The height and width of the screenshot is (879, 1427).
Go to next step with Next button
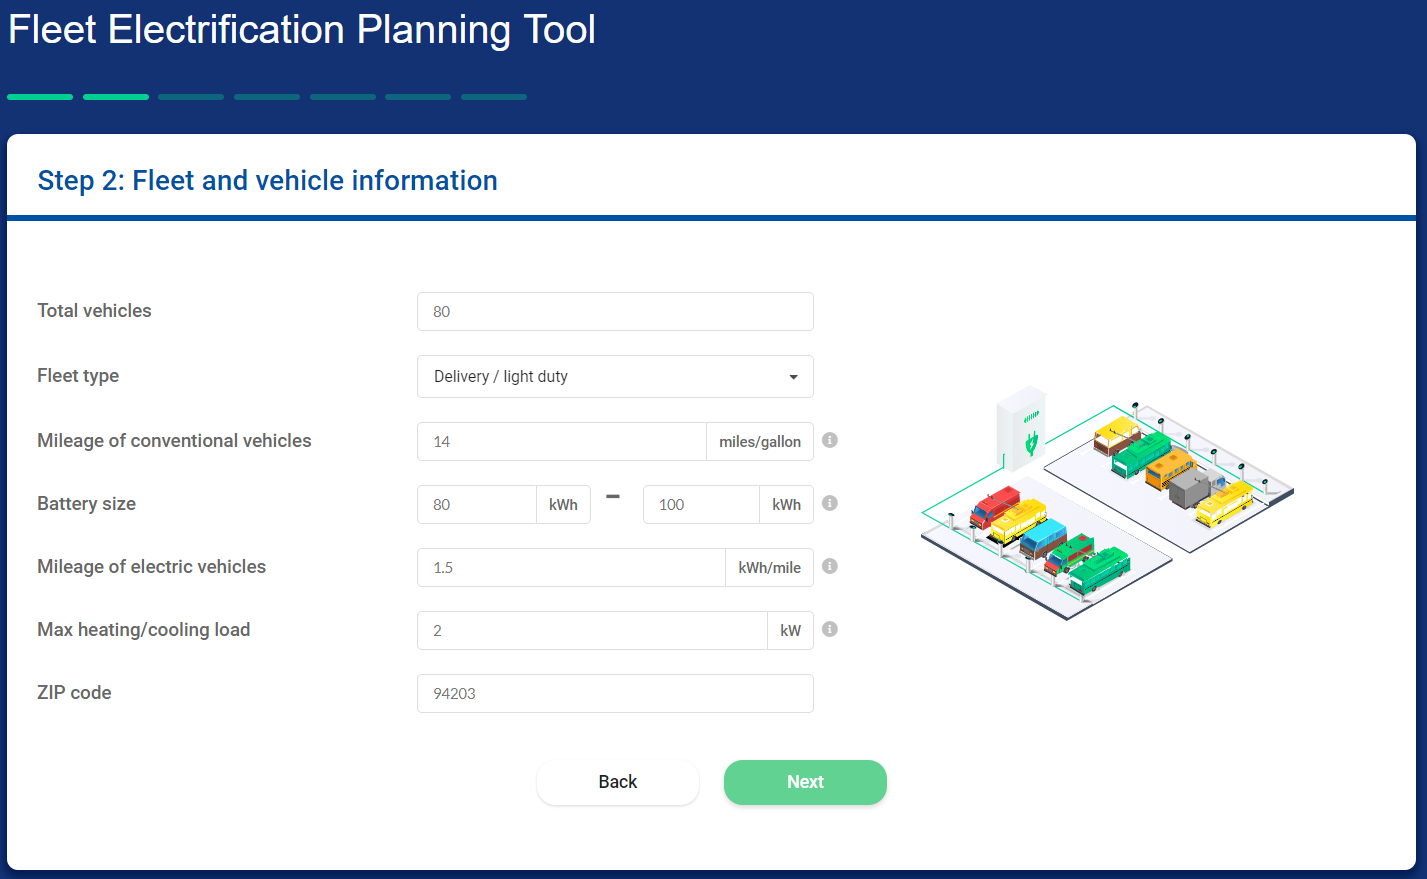[805, 782]
